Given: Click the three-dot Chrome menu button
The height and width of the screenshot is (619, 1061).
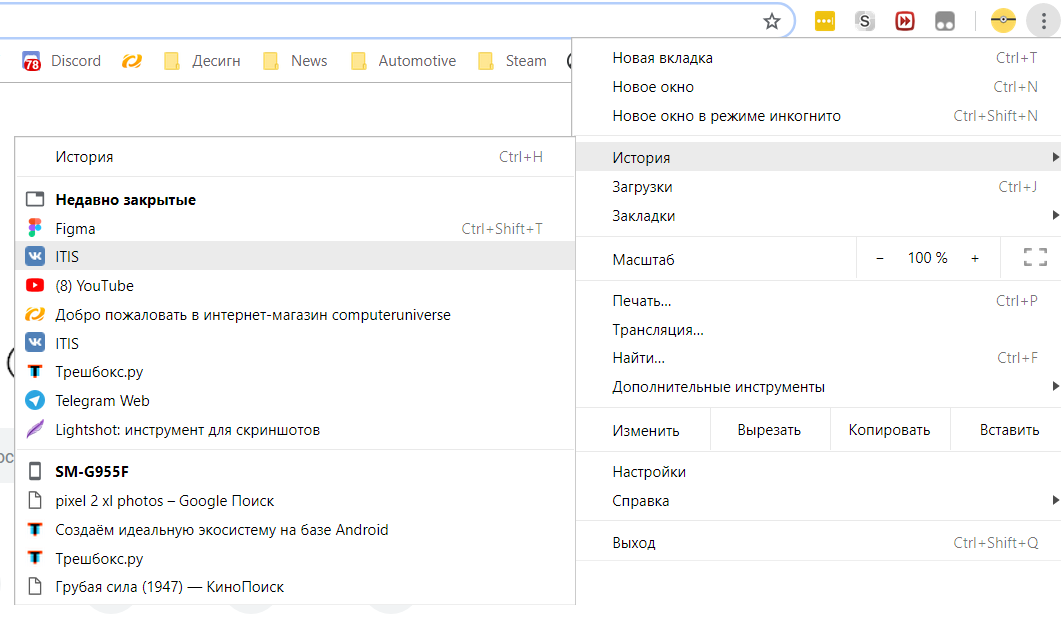Looking at the screenshot, I should coord(1043,22).
